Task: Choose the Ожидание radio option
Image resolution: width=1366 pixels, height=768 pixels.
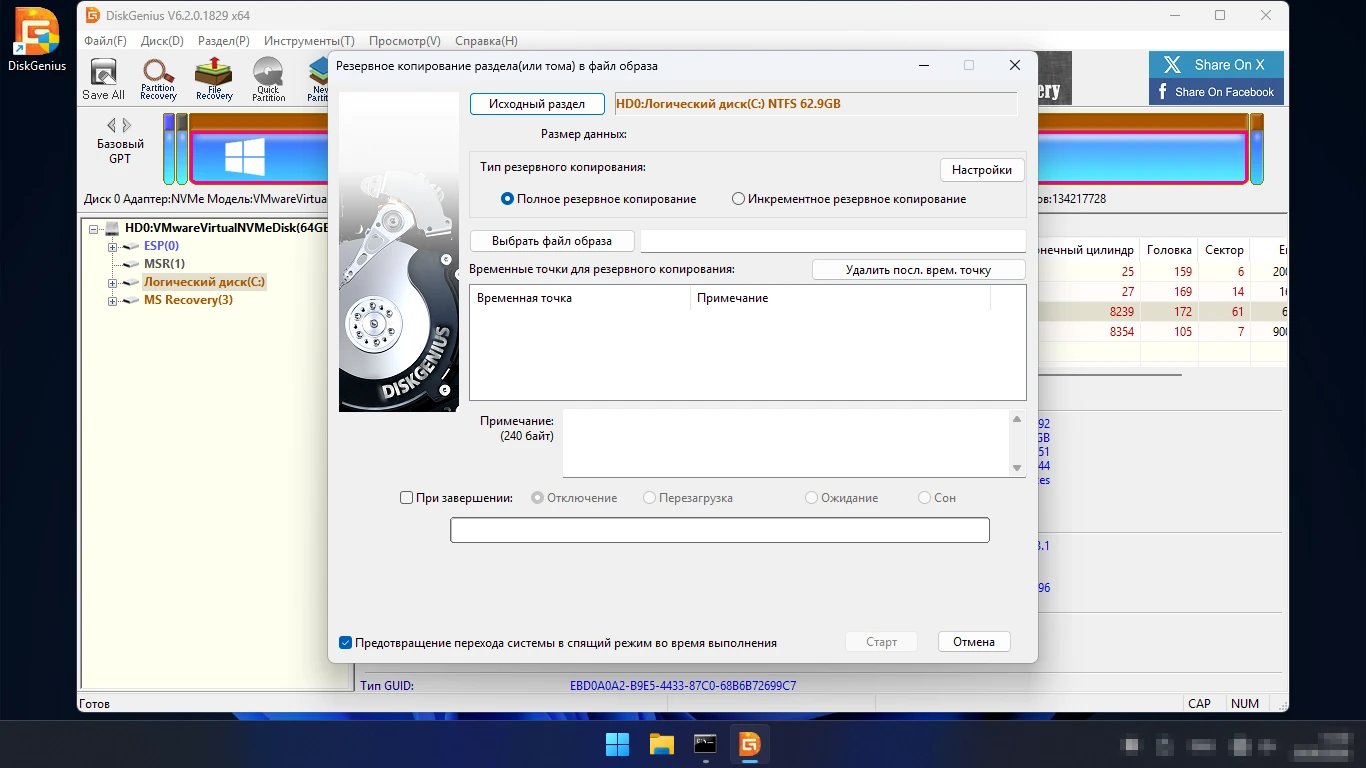Action: coord(812,497)
